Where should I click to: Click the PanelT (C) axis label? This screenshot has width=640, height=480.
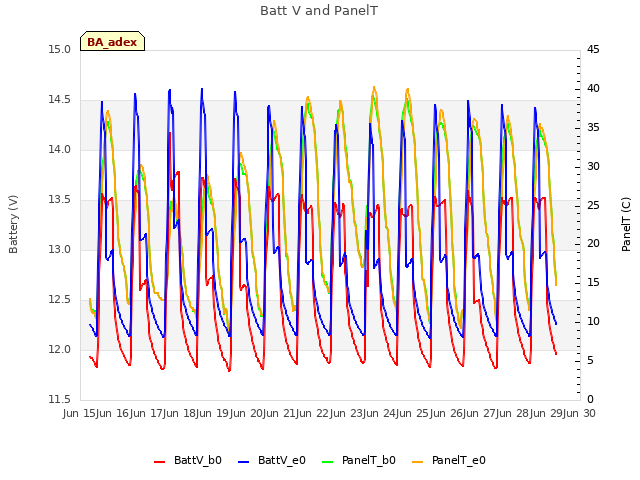626,224
